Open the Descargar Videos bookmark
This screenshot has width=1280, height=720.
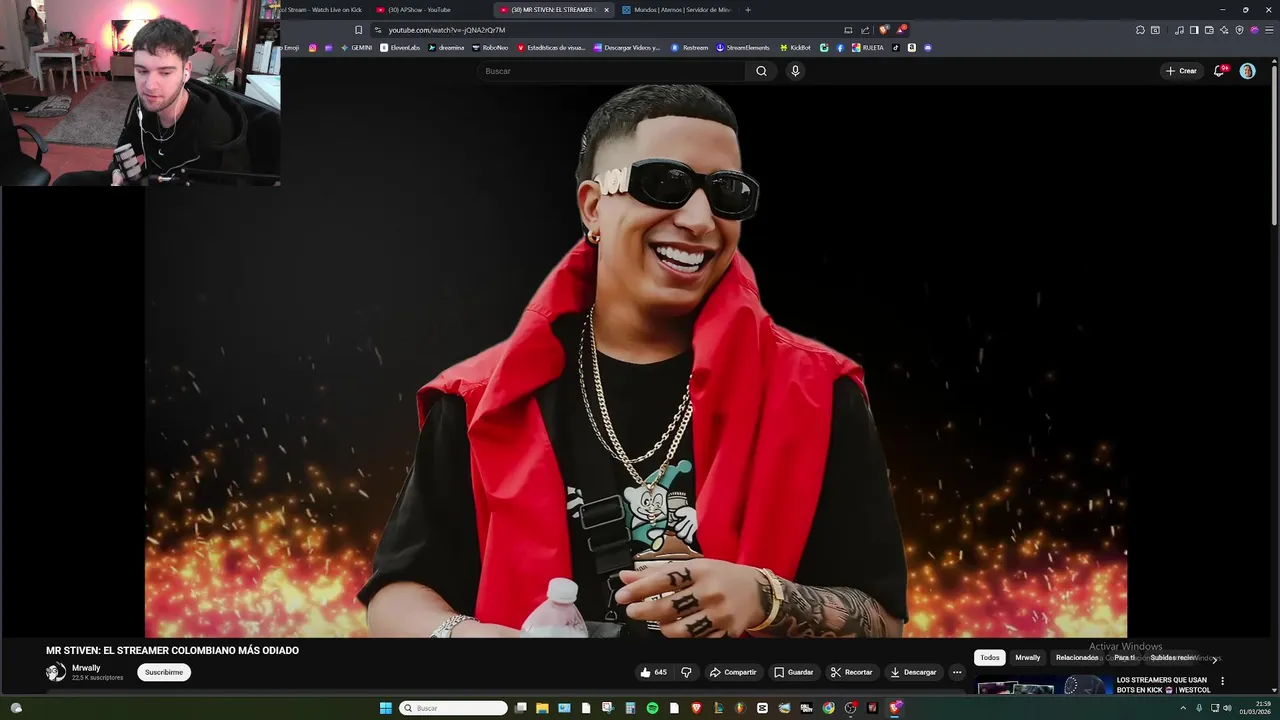point(628,48)
